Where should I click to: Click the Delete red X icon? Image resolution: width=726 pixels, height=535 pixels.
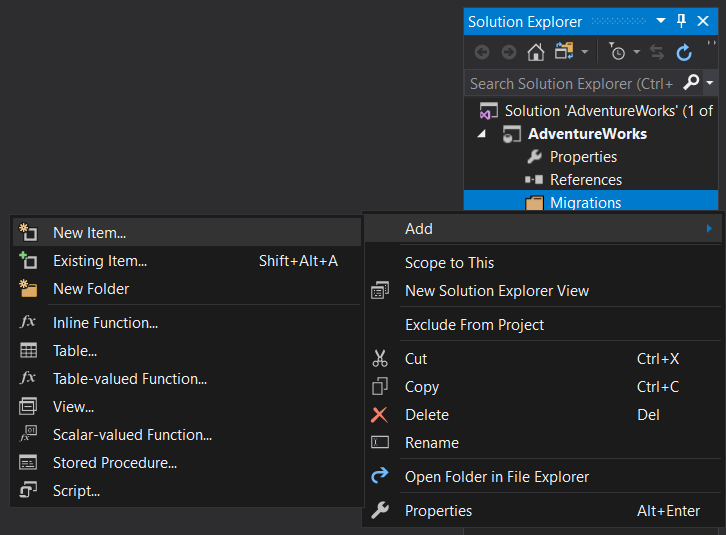click(x=380, y=415)
